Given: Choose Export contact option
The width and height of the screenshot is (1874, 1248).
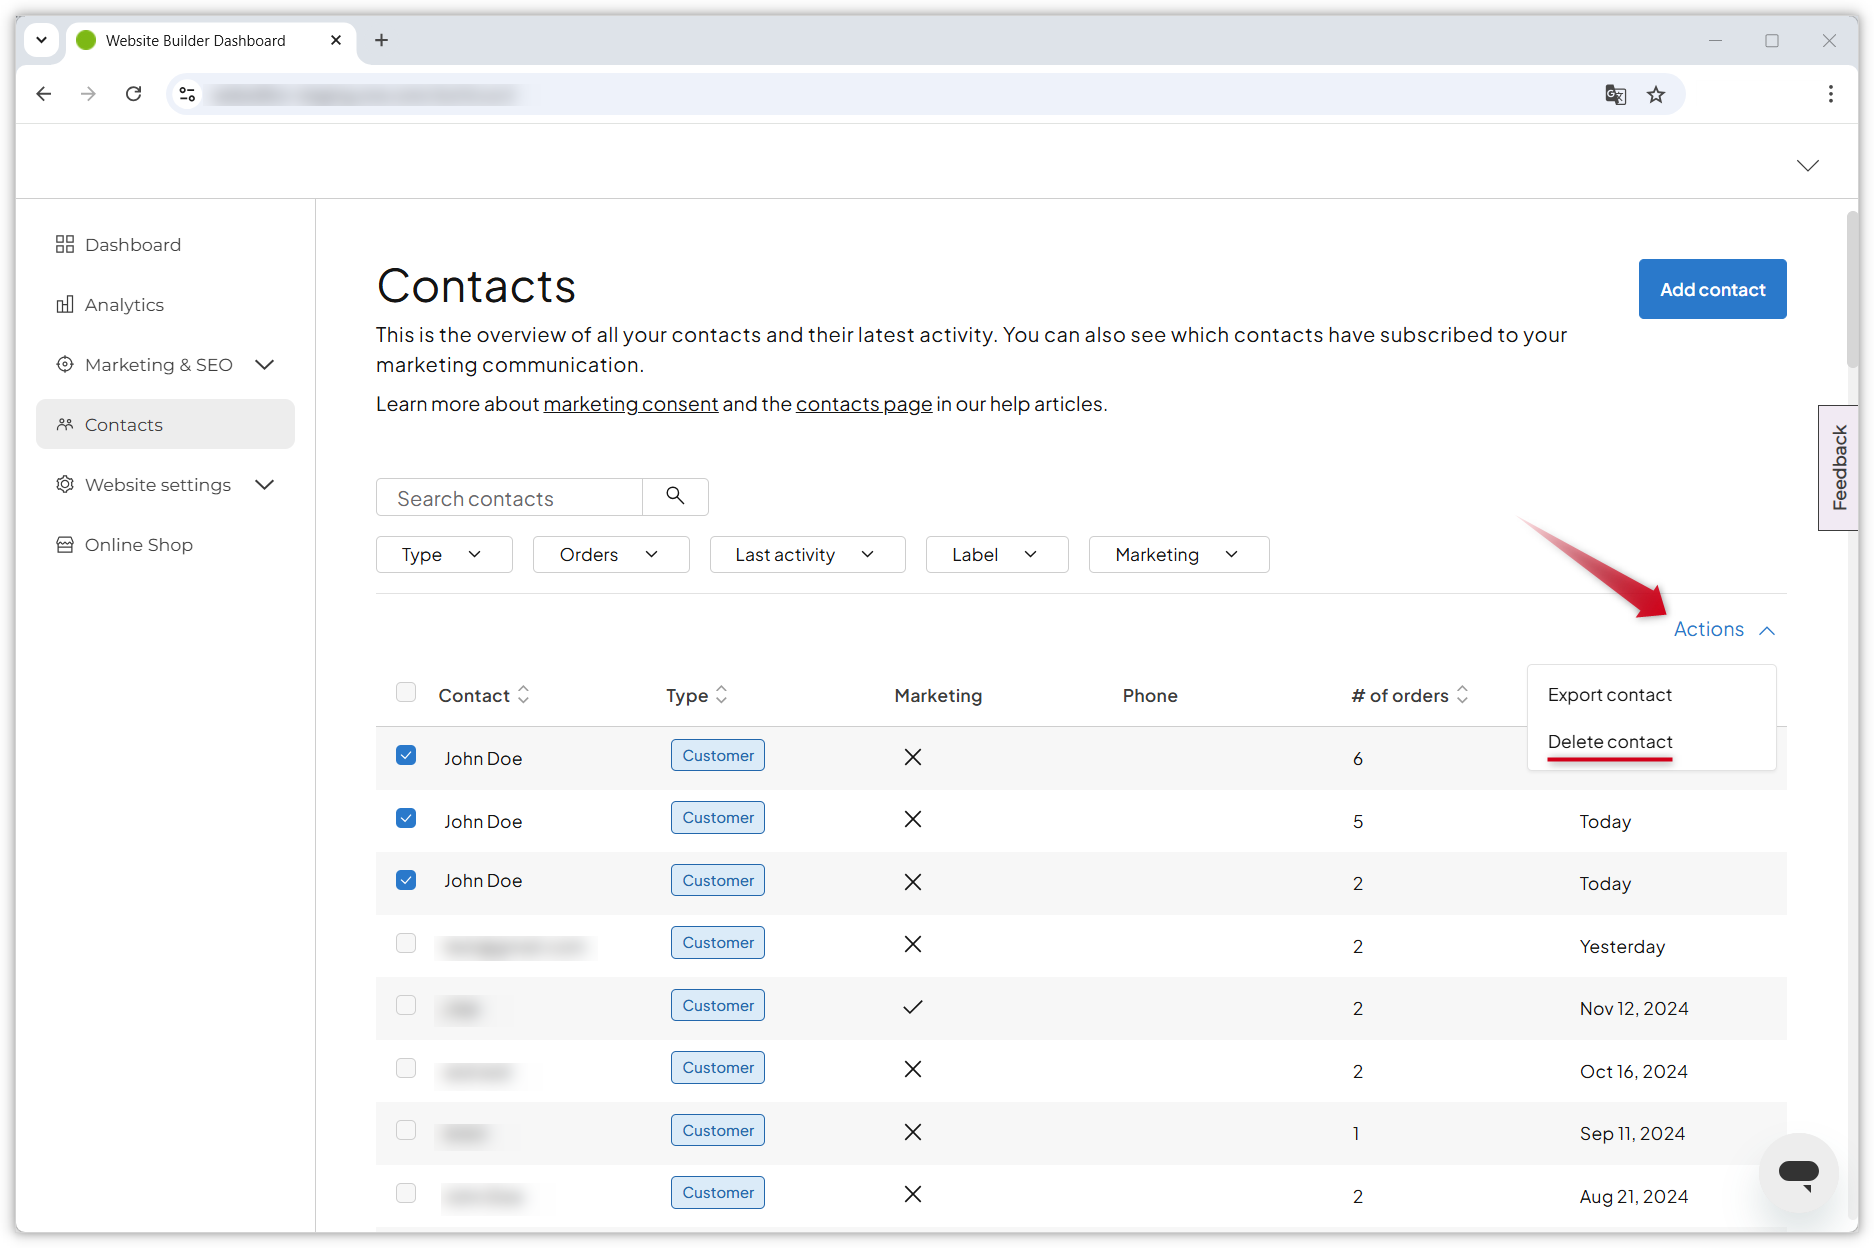Looking at the screenshot, I should [1609, 695].
